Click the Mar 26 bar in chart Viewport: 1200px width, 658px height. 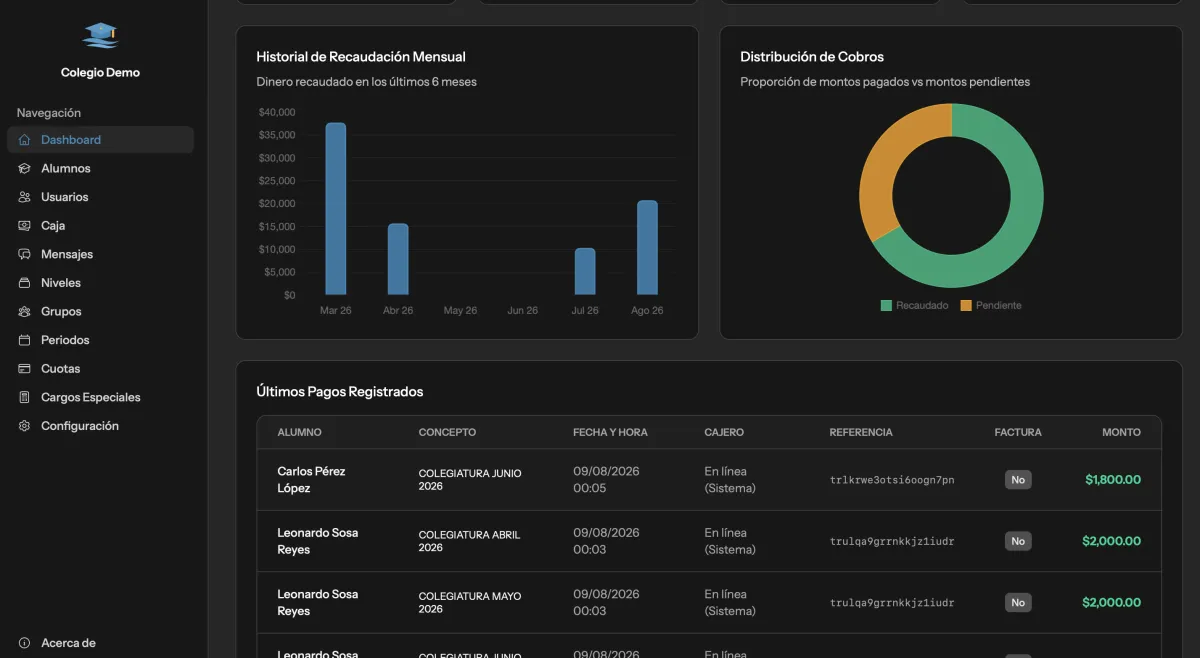click(x=336, y=209)
